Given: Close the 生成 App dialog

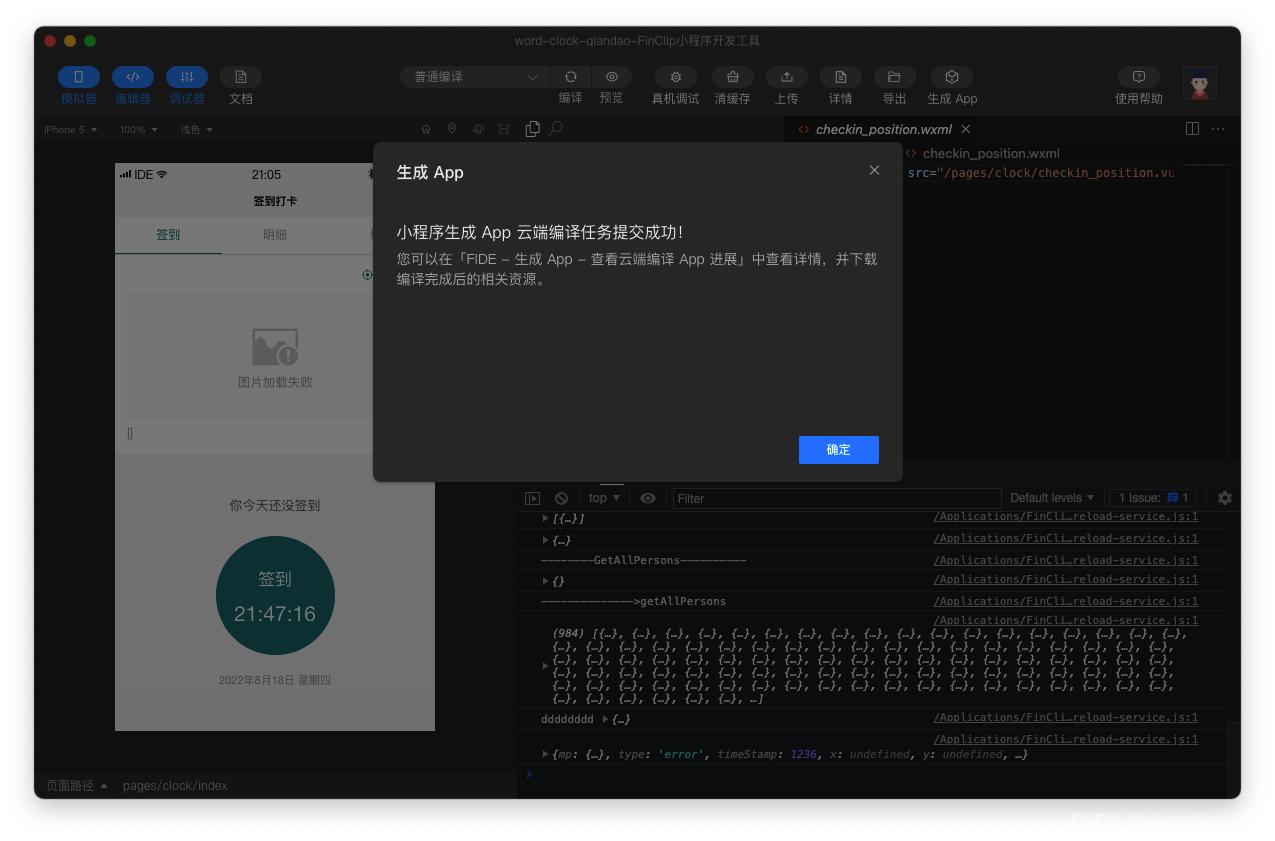Looking at the screenshot, I should 874,171.
